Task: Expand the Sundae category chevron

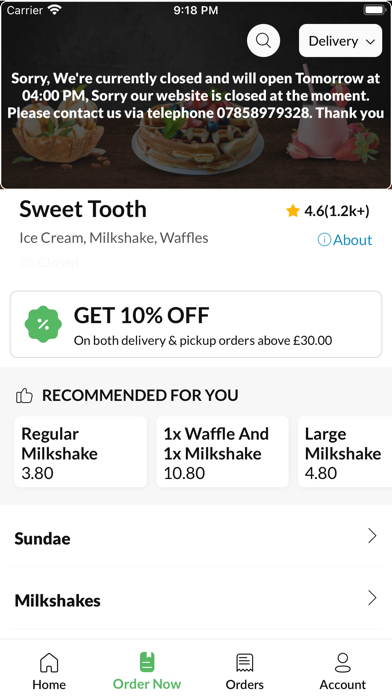Action: (372, 536)
